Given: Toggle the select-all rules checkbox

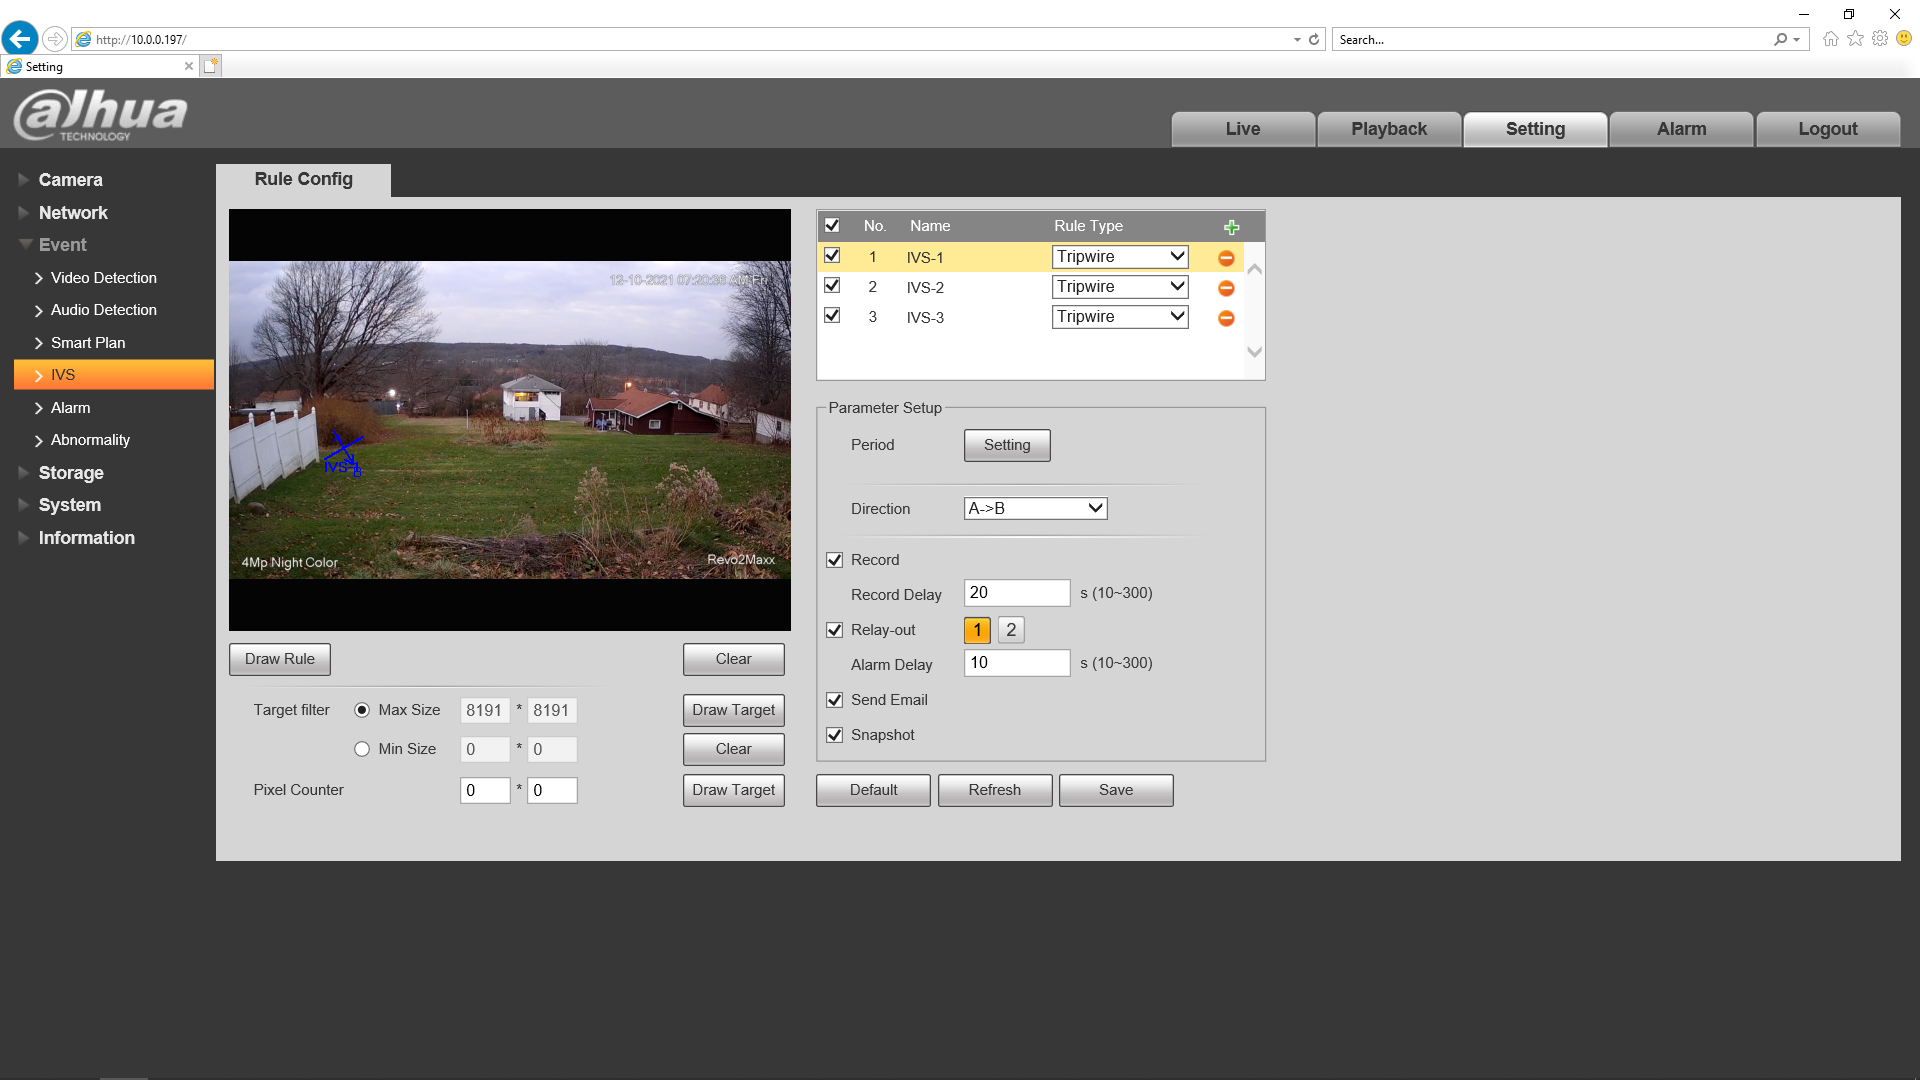Looking at the screenshot, I should coord(832,225).
